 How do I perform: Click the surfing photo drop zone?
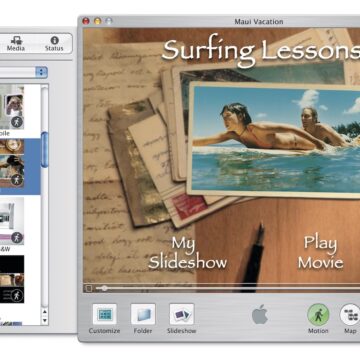274,140
